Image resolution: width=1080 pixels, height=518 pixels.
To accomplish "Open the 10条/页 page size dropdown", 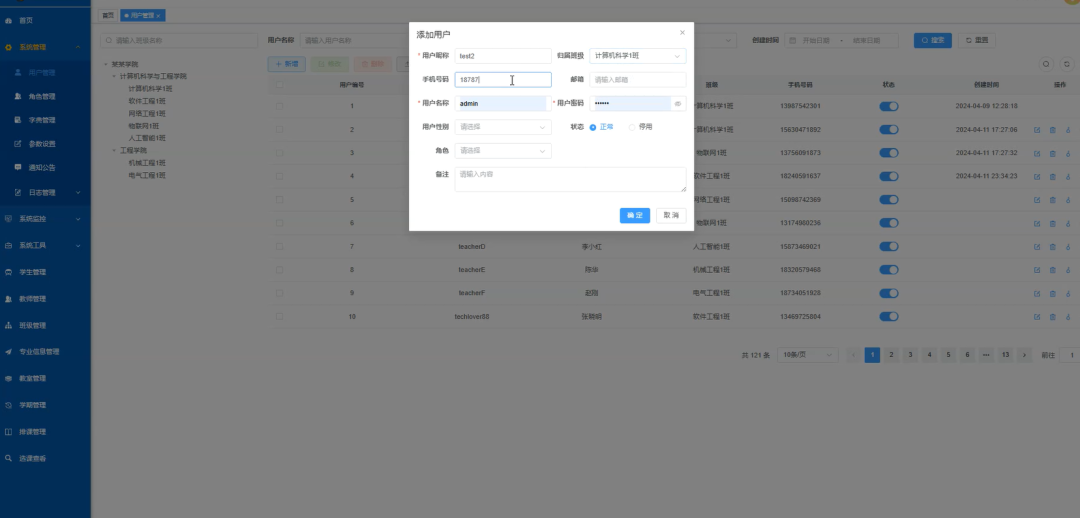I will 807,355.
